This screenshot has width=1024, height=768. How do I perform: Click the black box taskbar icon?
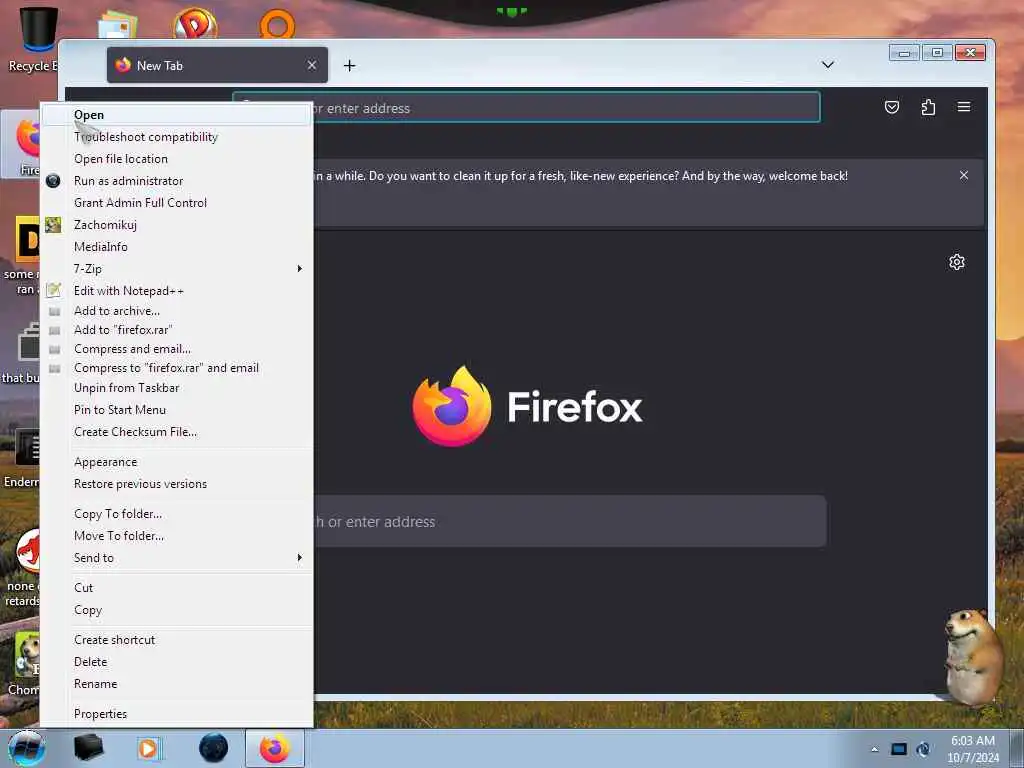coord(88,748)
